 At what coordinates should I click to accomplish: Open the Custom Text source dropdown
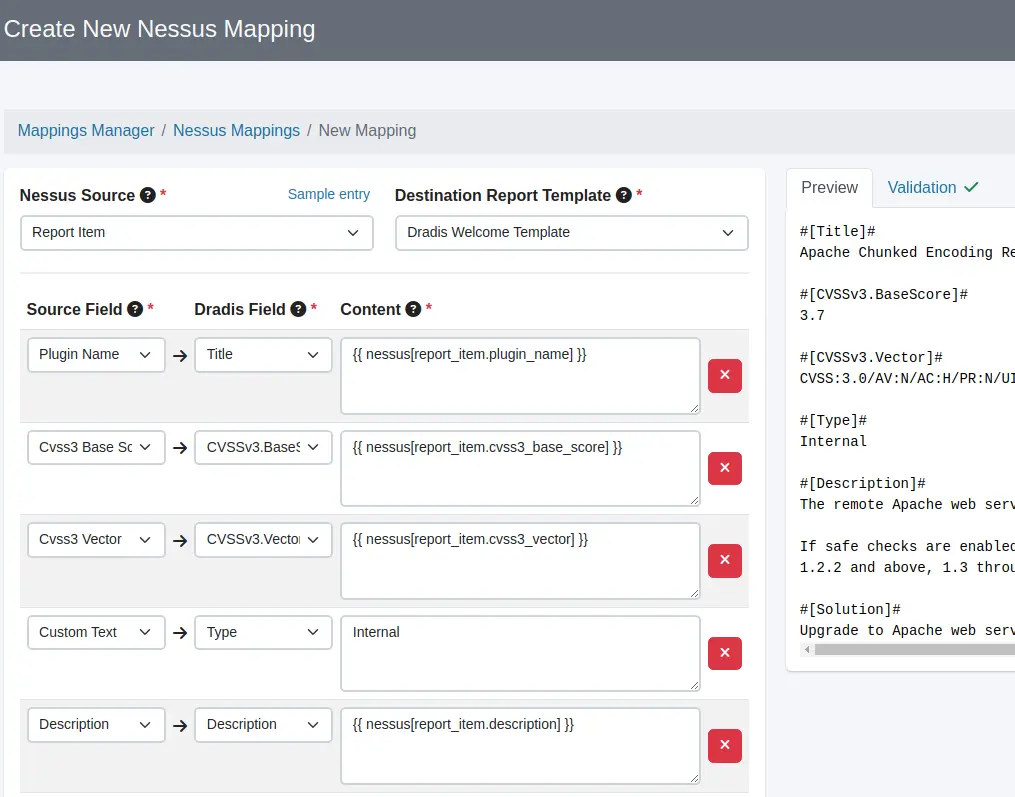[96, 633]
